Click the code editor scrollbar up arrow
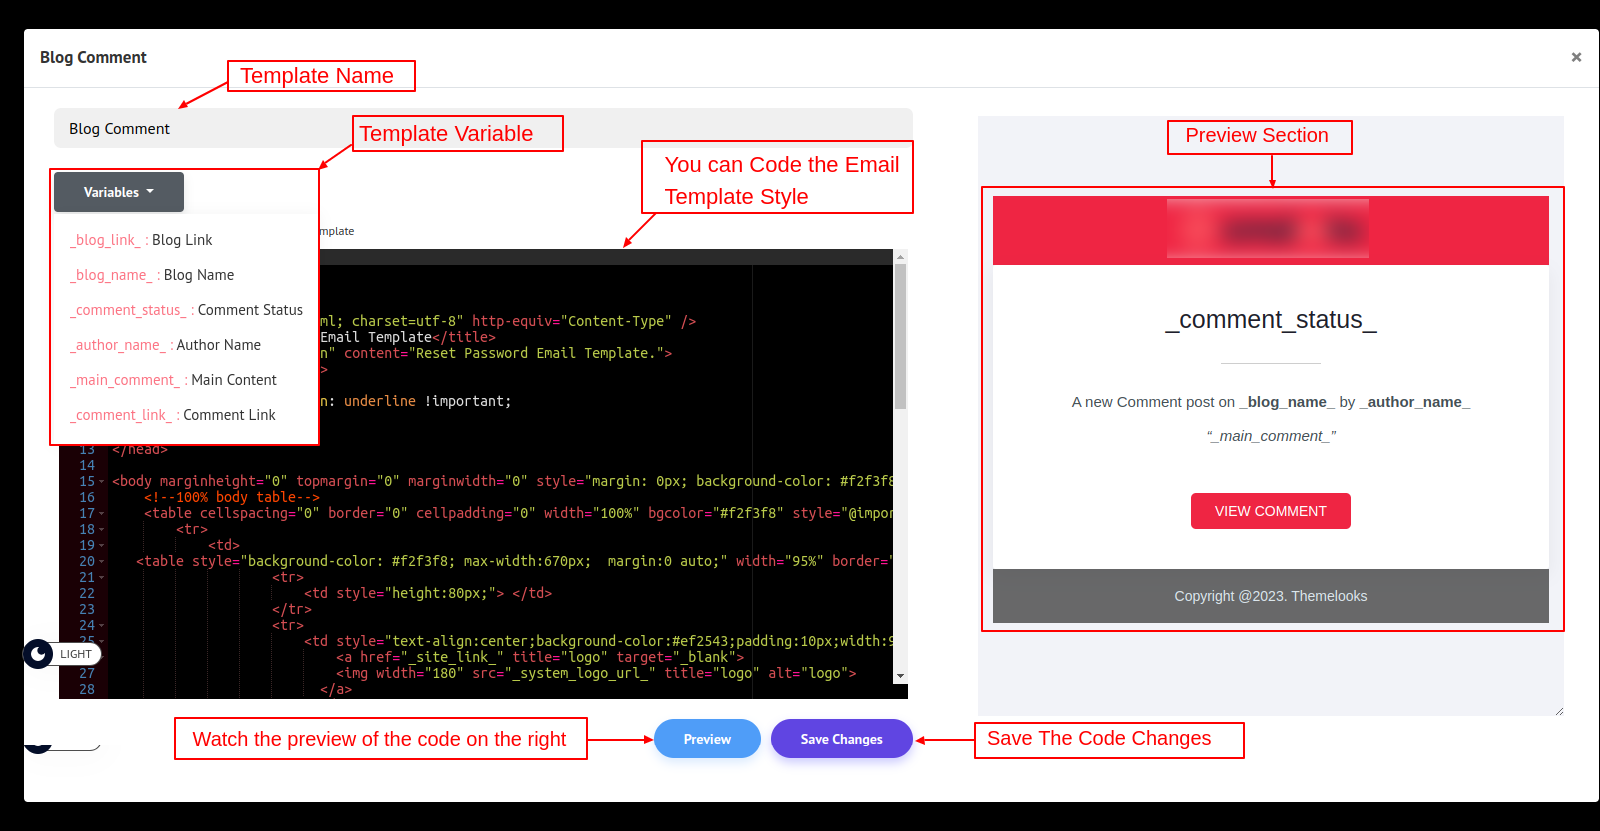Screen dimensions: 1600x831 [x=900, y=257]
